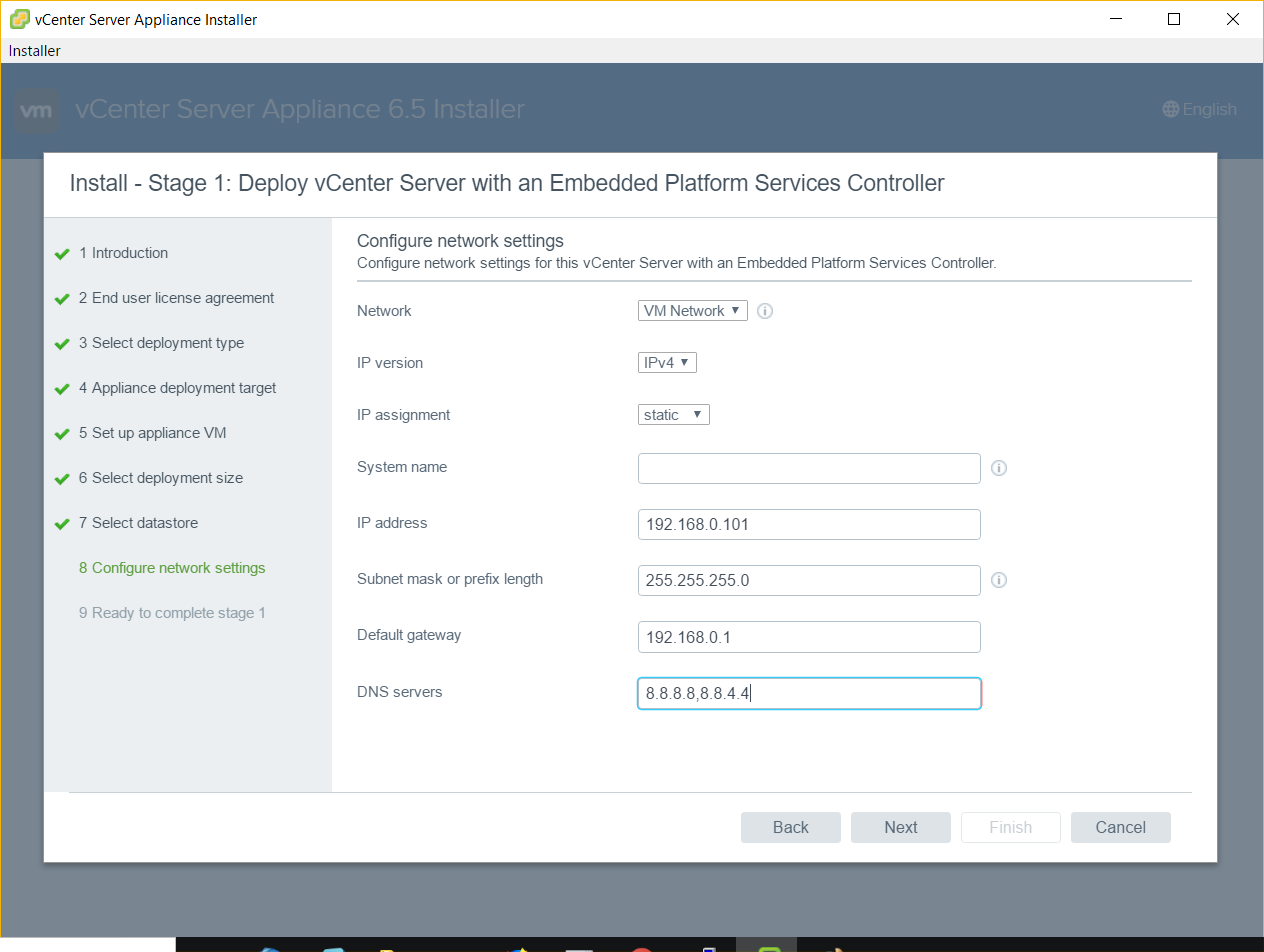
Task: Click the Next button
Action: 901,827
